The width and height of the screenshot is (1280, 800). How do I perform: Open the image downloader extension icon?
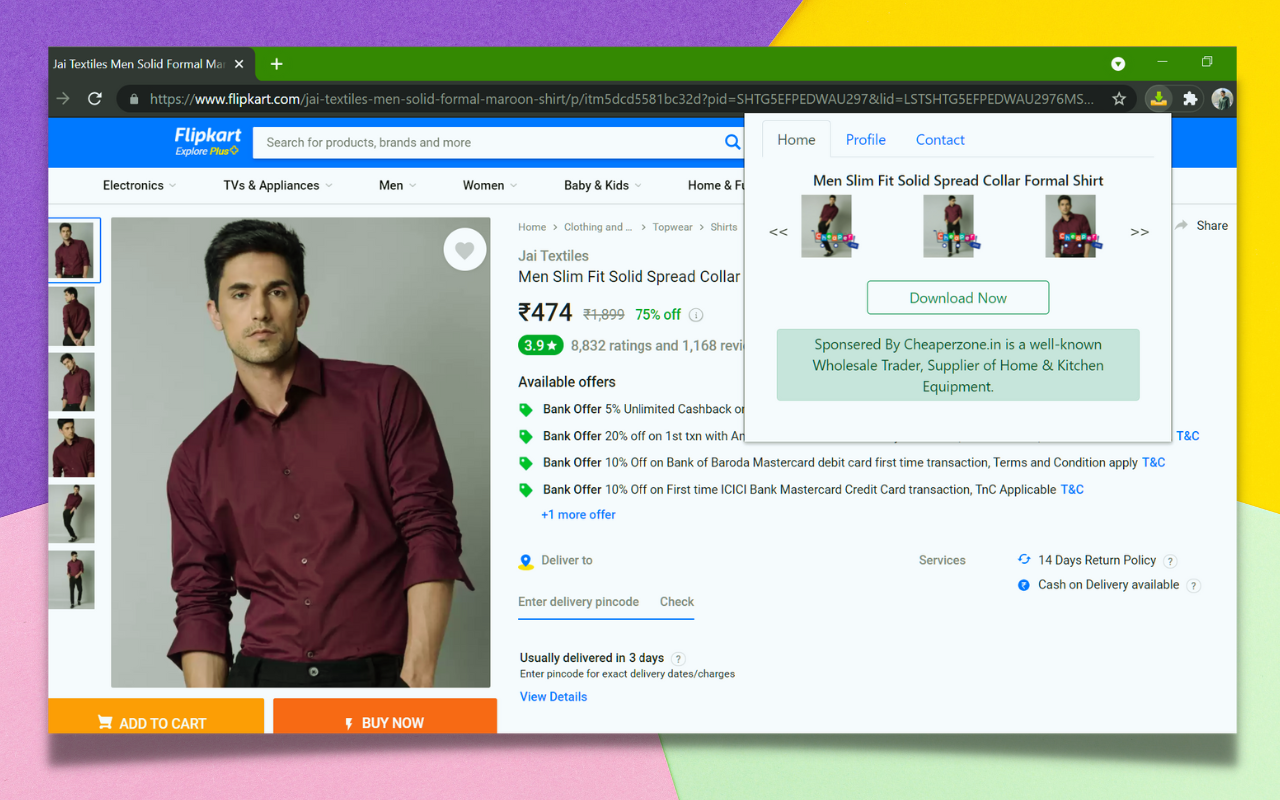point(1158,99)
